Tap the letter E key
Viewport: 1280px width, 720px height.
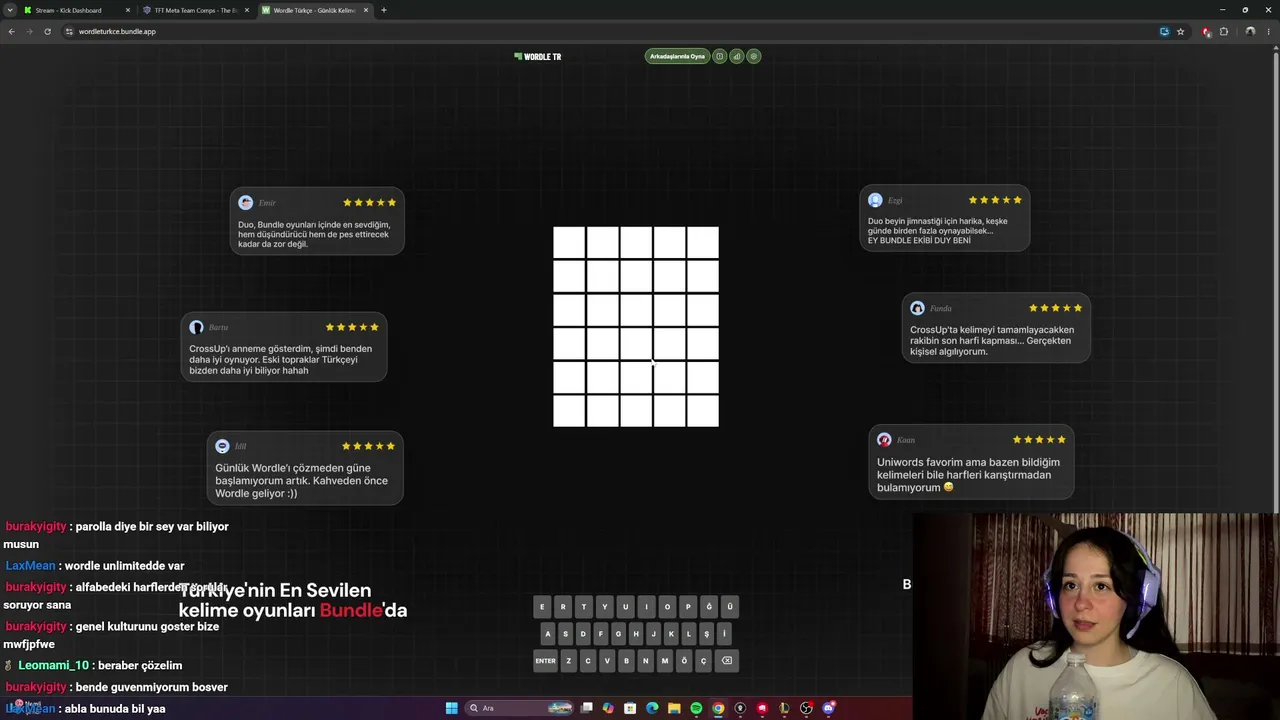pyautogui.click(x=542, y=607)
